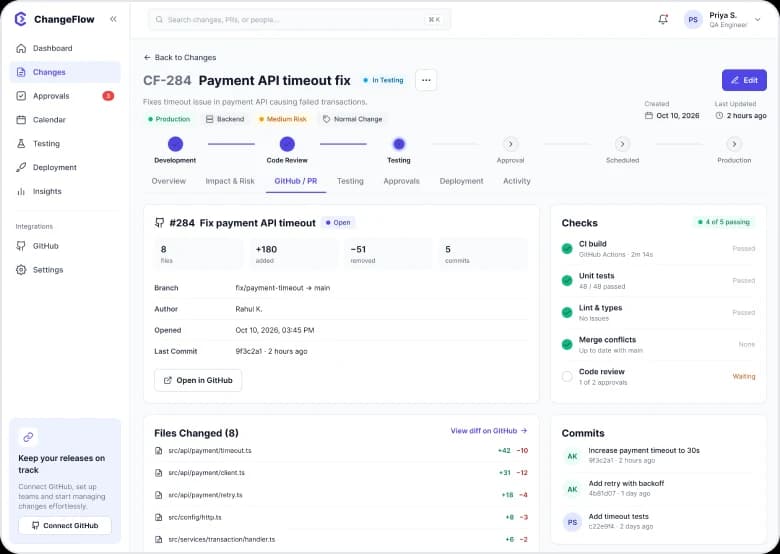Viewport: 780px width, 554px height.
Task: Open Dashboard in the sidebar
Action: pos(65,48)
